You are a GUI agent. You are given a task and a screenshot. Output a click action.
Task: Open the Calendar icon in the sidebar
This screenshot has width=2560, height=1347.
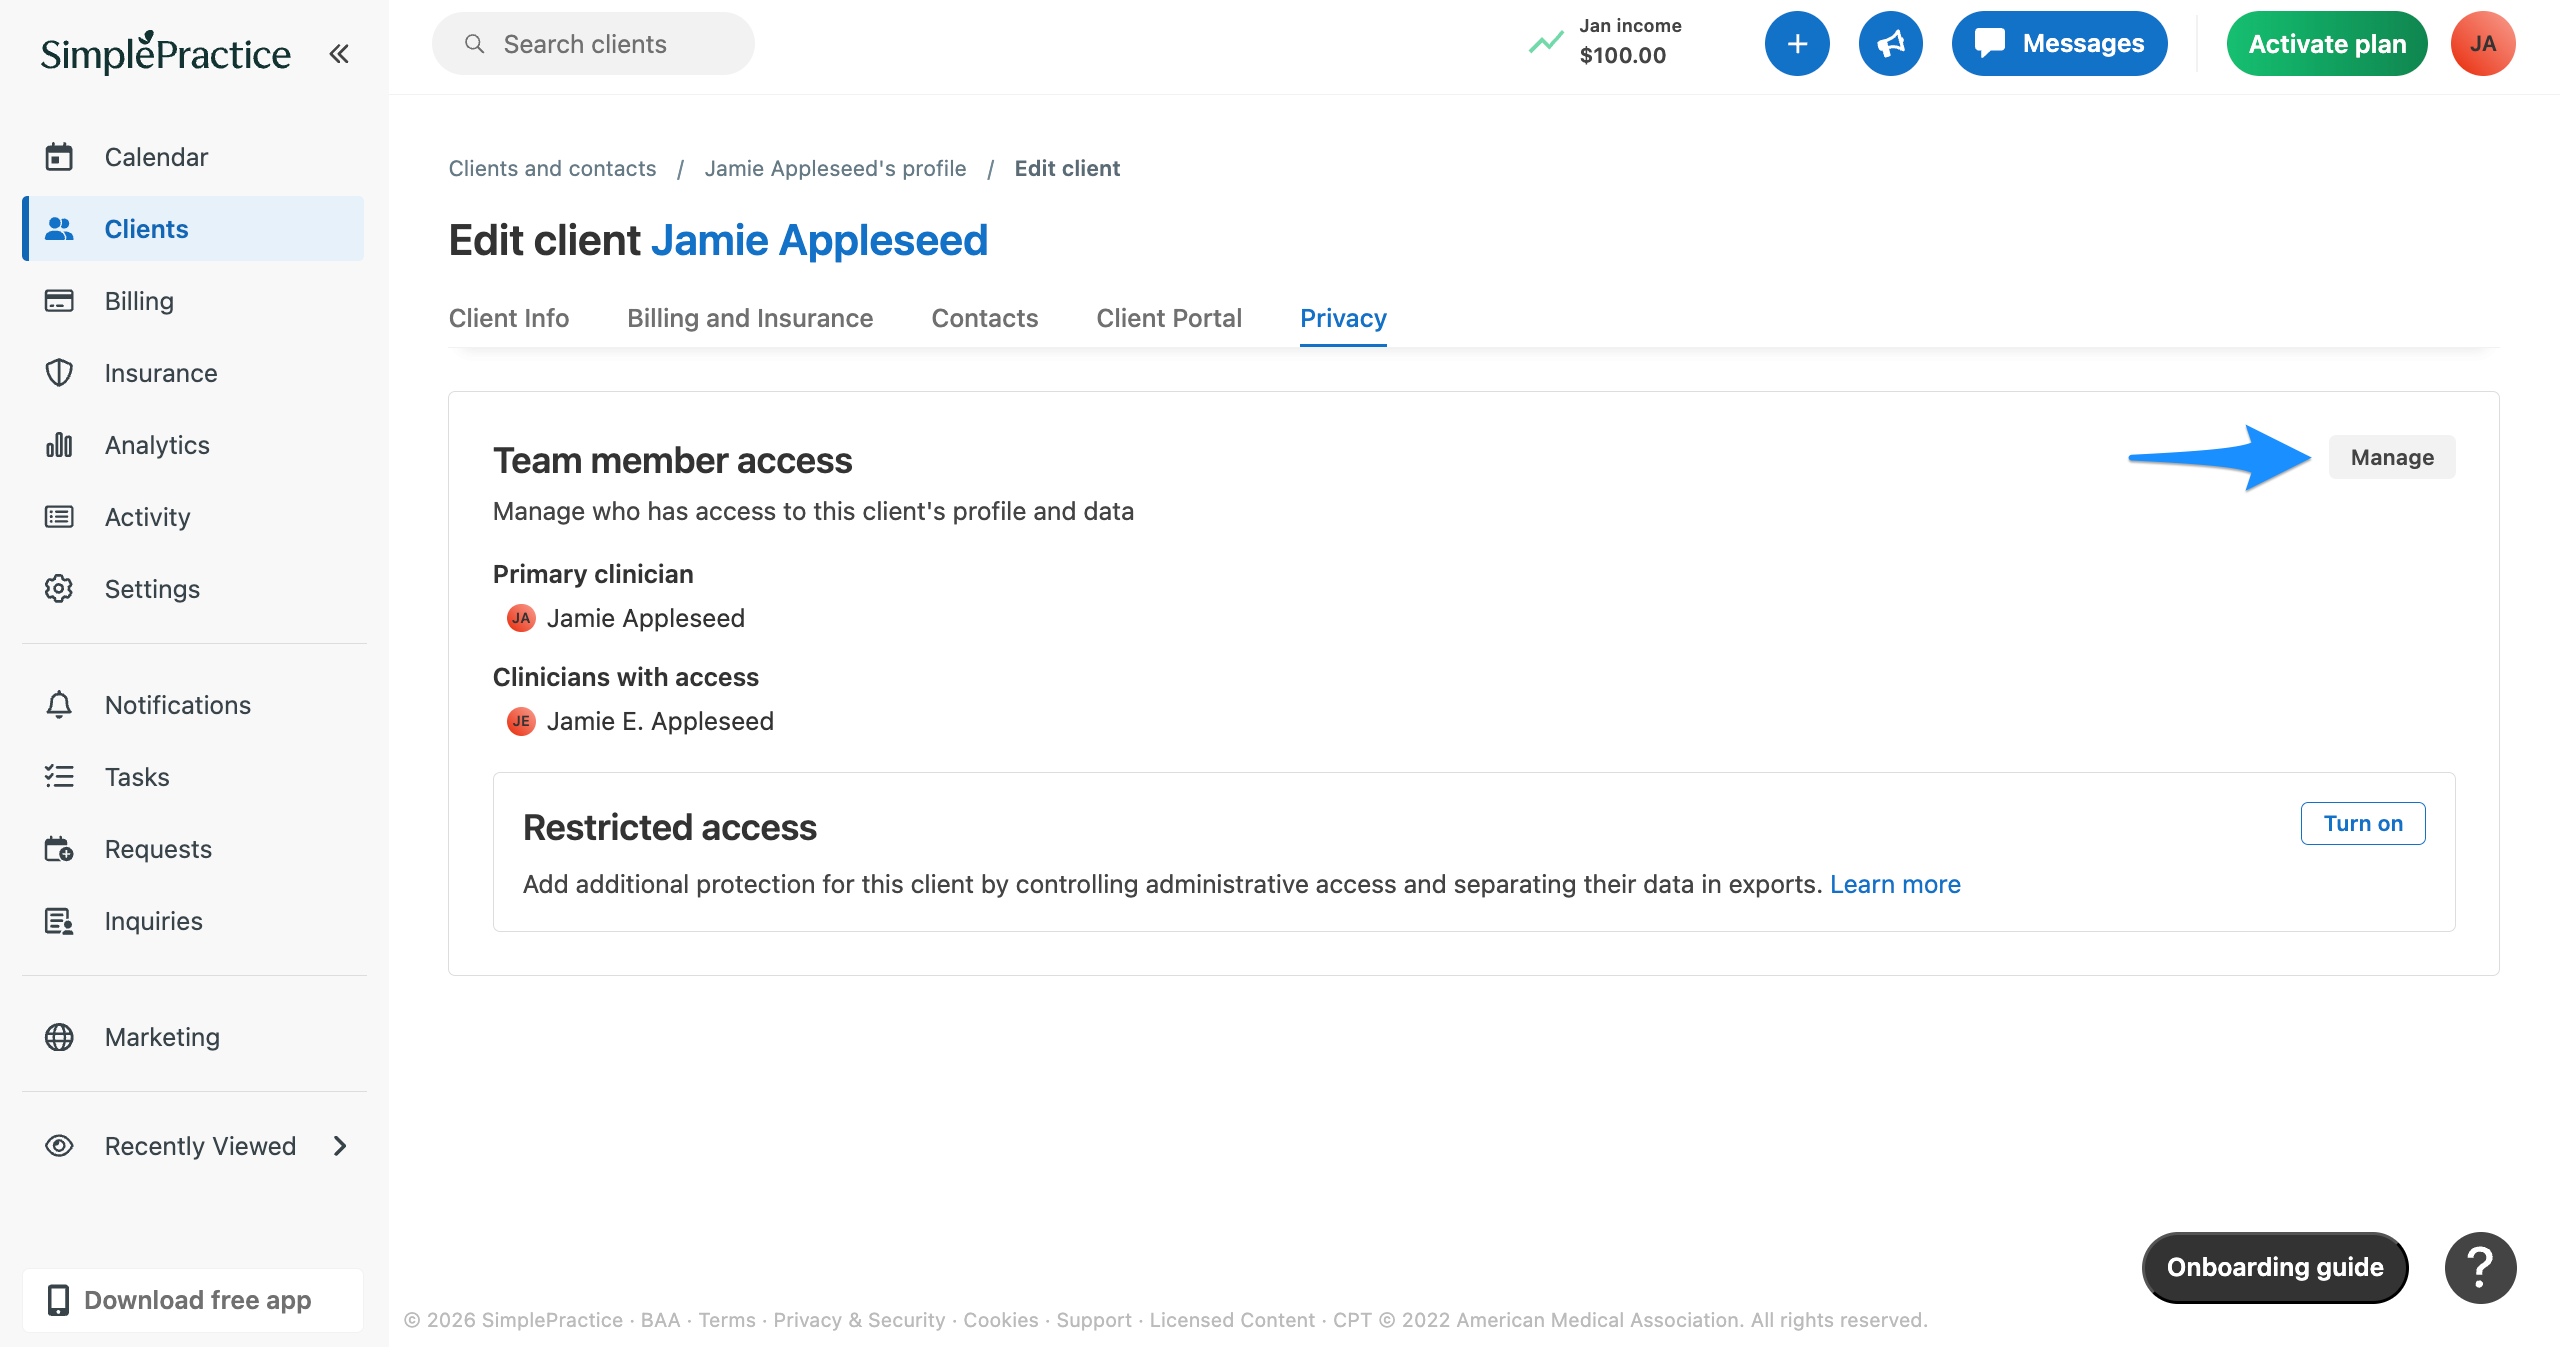click(x=59, y=157)
